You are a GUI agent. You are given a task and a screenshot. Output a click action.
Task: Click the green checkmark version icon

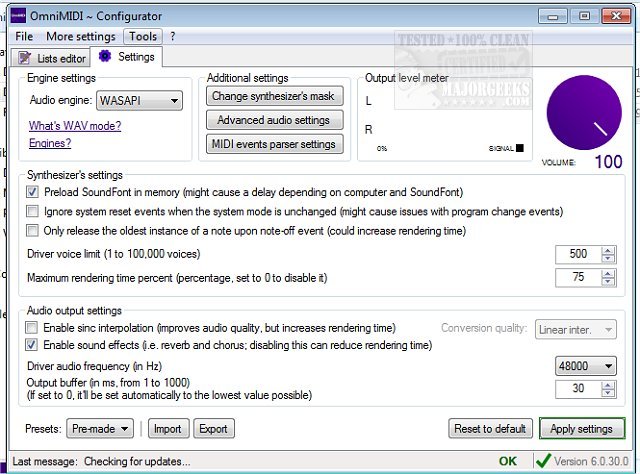pyautogui.click(x=543, y=461)
